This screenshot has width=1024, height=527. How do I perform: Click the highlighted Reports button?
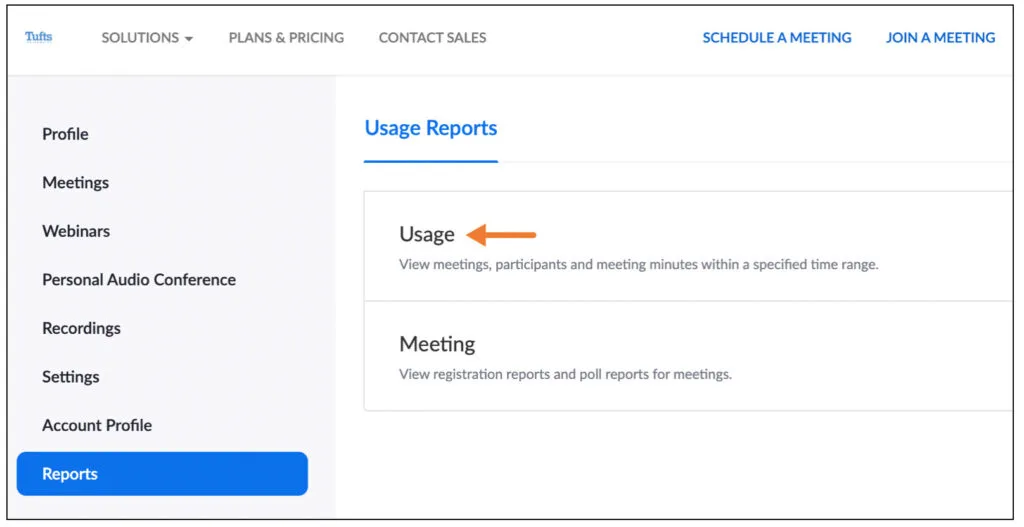point(162,474)
